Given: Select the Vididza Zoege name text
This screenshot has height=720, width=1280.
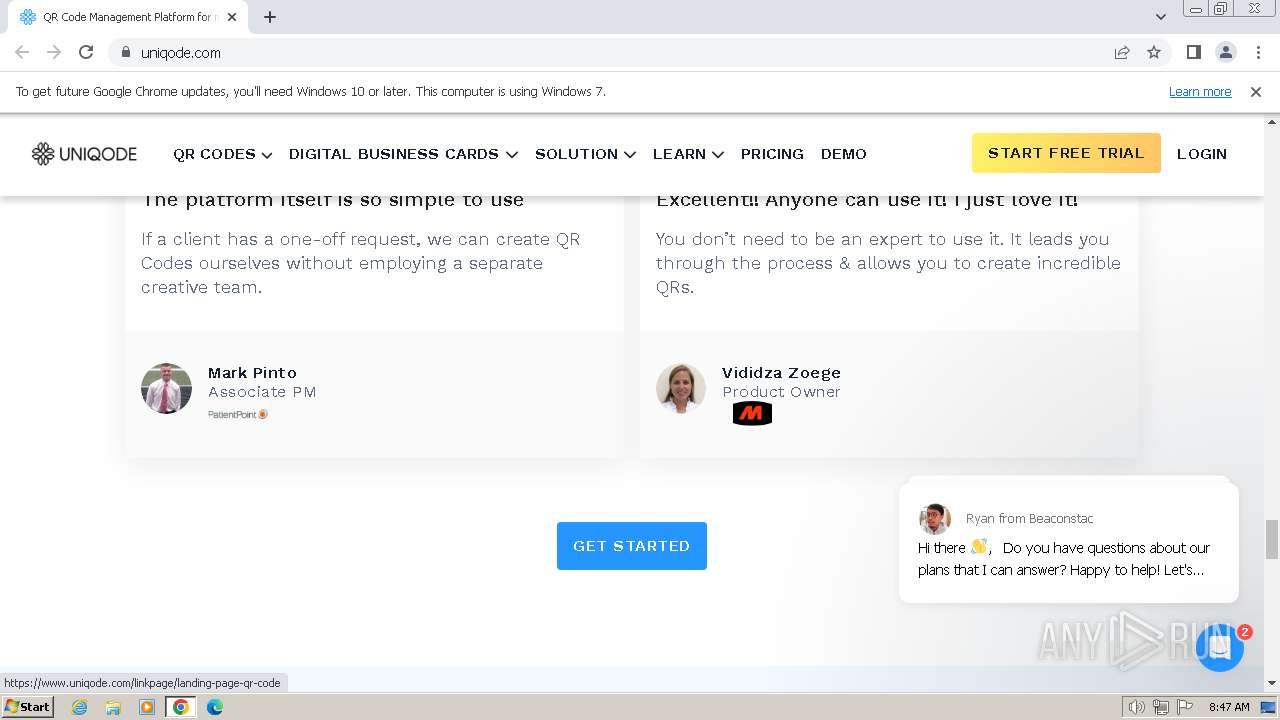Looking at the screenshot, I should pyautogui.click(x=781, y=372).
